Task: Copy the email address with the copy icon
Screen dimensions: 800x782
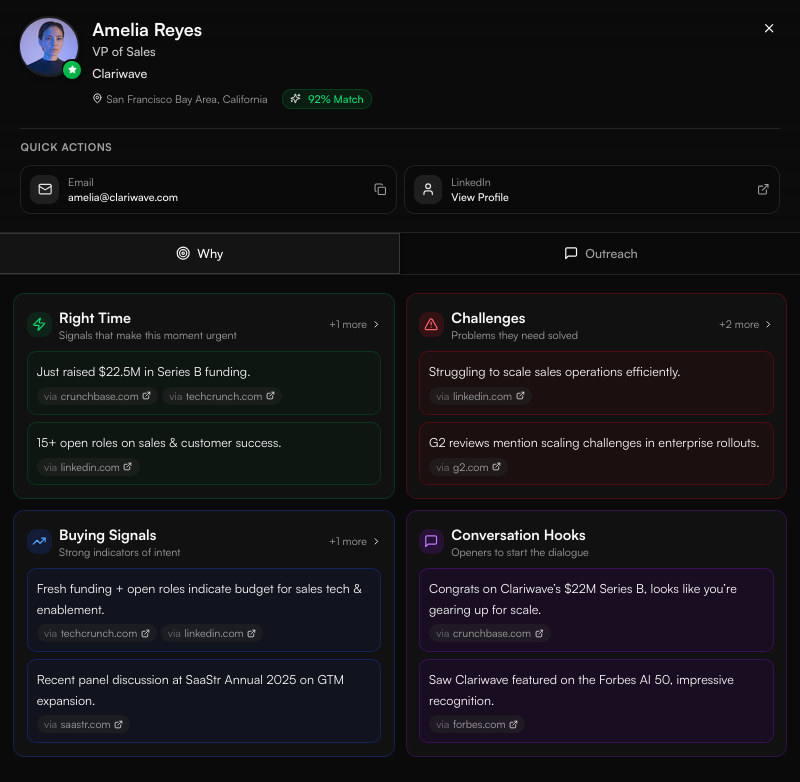Action: point(380,189)
